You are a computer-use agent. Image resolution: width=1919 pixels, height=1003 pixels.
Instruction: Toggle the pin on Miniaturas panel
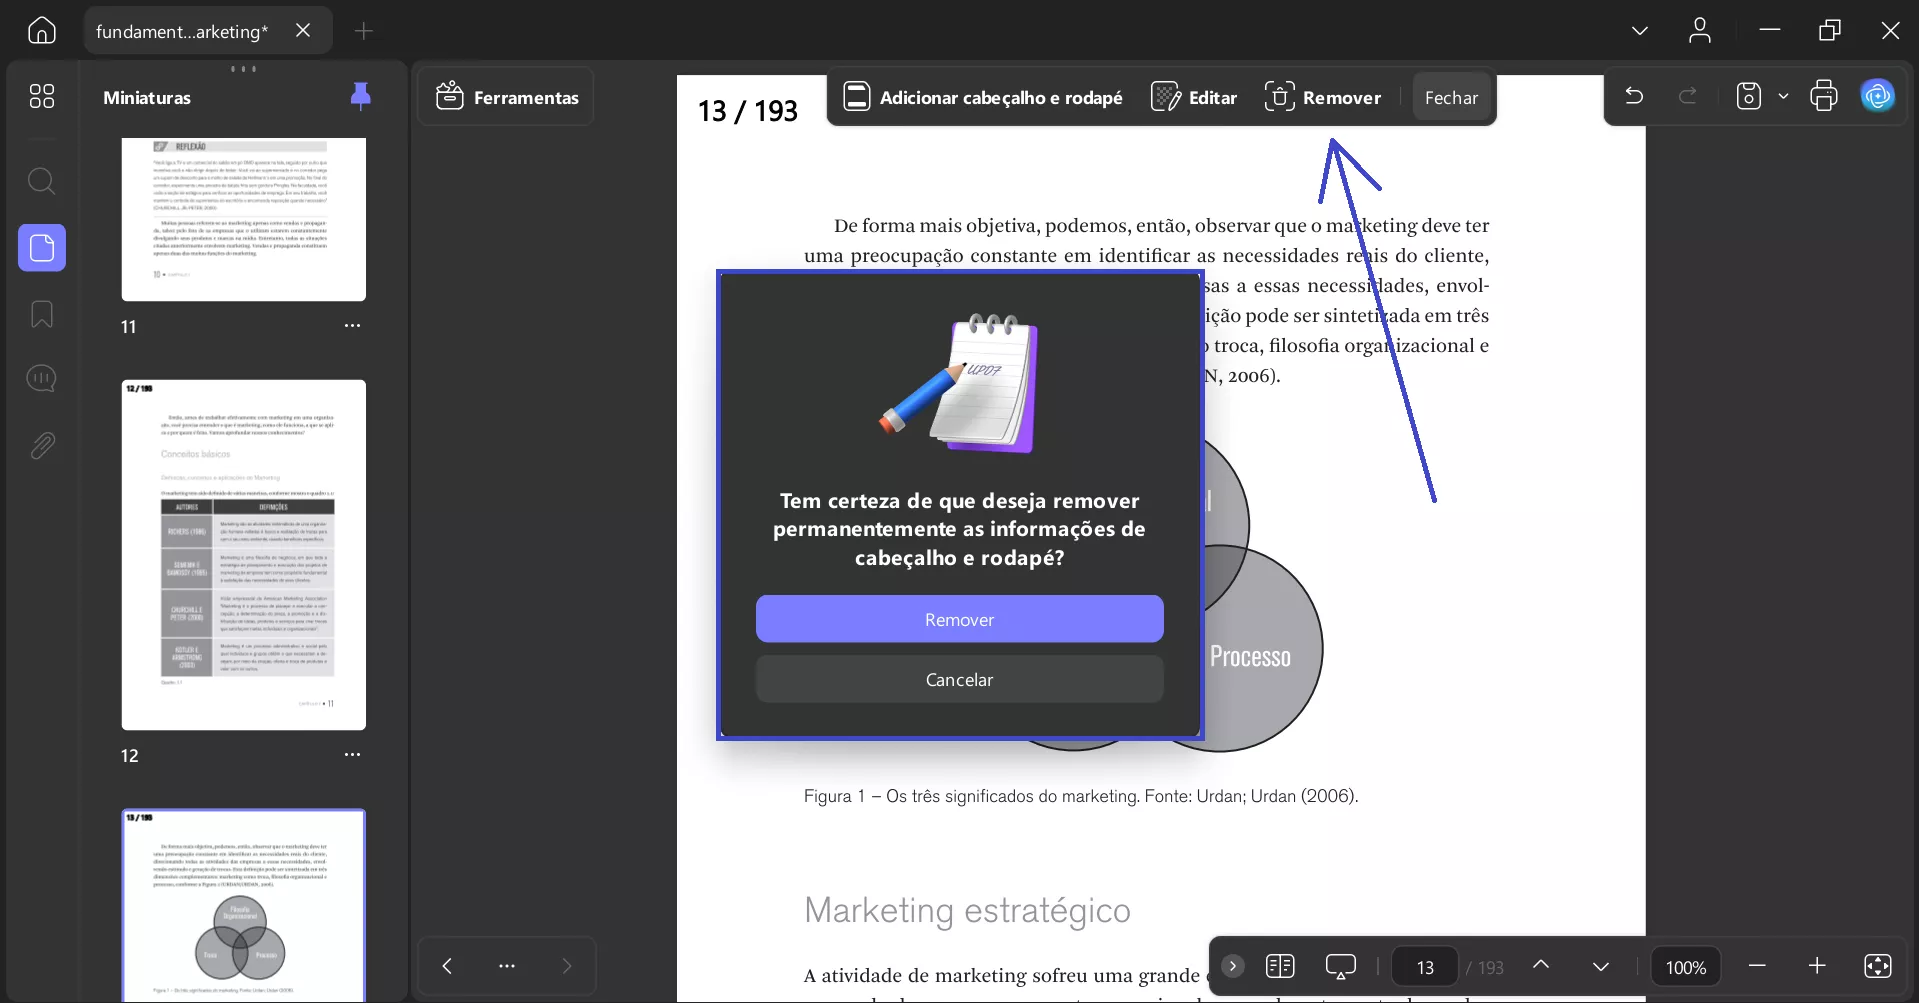361,96
